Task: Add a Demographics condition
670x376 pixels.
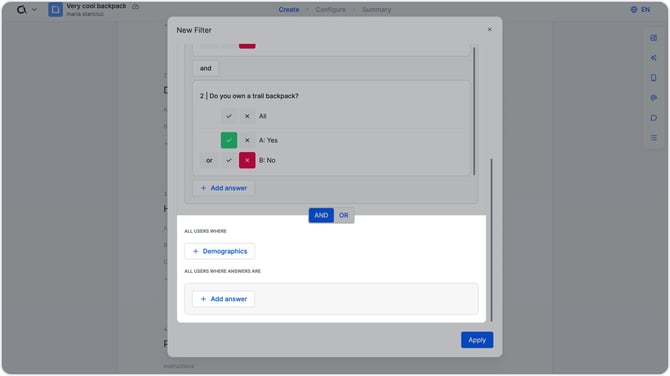Action: (x=220, y=251)
